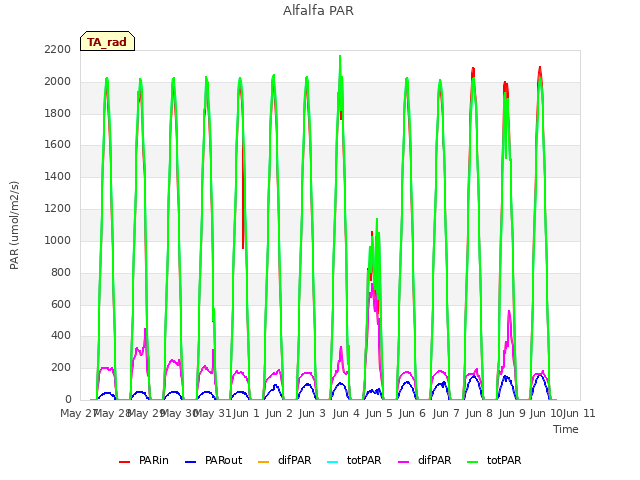Click the Alfalfa PAR chart title

click(318, 10)
